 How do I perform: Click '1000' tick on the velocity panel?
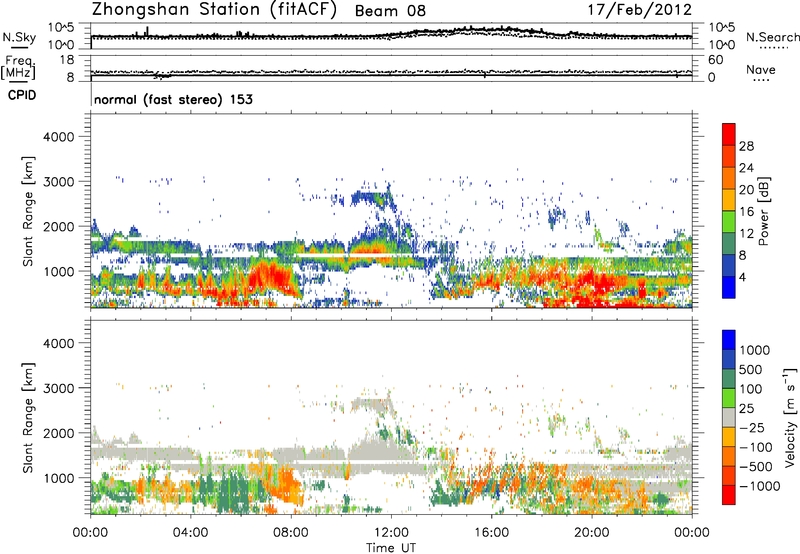point(59,478)
